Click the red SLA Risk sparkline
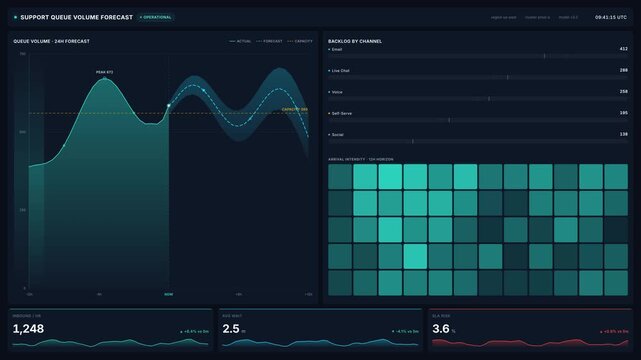Image resolution: width=641 pixels, height=360 pixels. 530,343
